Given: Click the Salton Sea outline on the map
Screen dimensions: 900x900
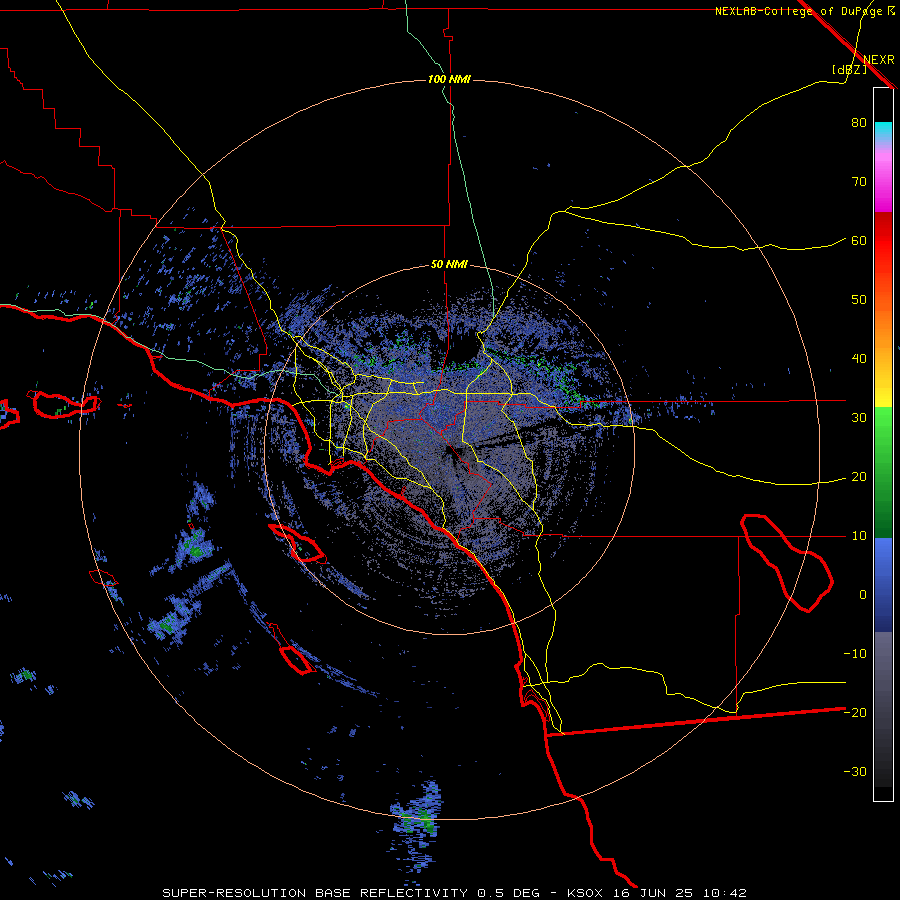Looking at the screenshot, I should point(786,562).
